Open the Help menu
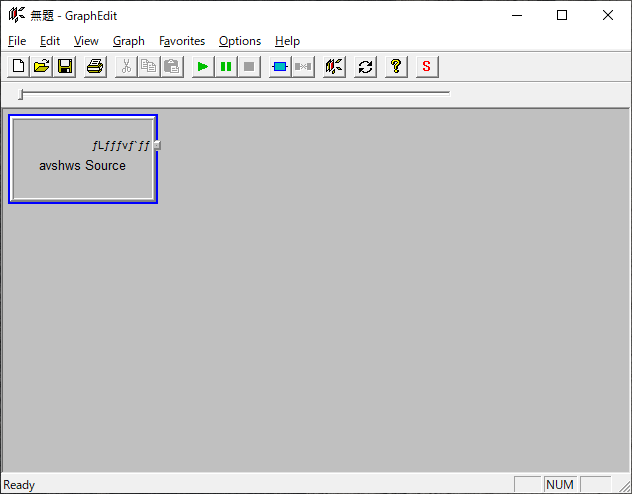The width and height of the screenshot is (632, 494). pyautogui.click(x=287, y=41)
